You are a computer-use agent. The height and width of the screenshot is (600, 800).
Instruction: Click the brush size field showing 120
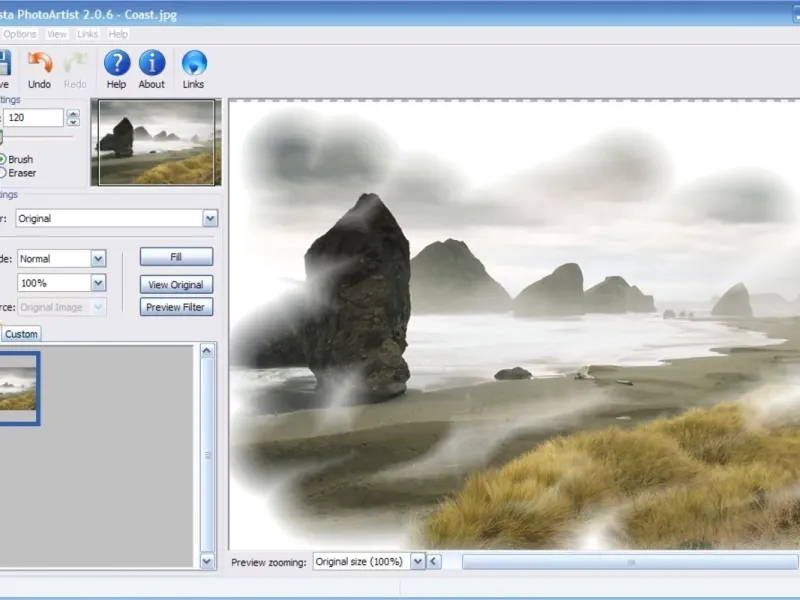pos(34,118)
